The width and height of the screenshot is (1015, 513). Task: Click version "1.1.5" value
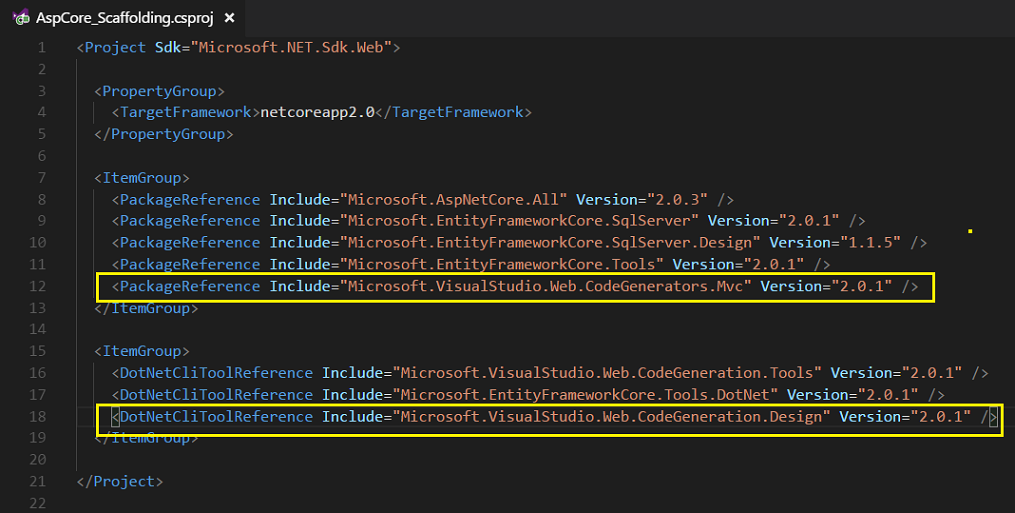coord(871,243)
